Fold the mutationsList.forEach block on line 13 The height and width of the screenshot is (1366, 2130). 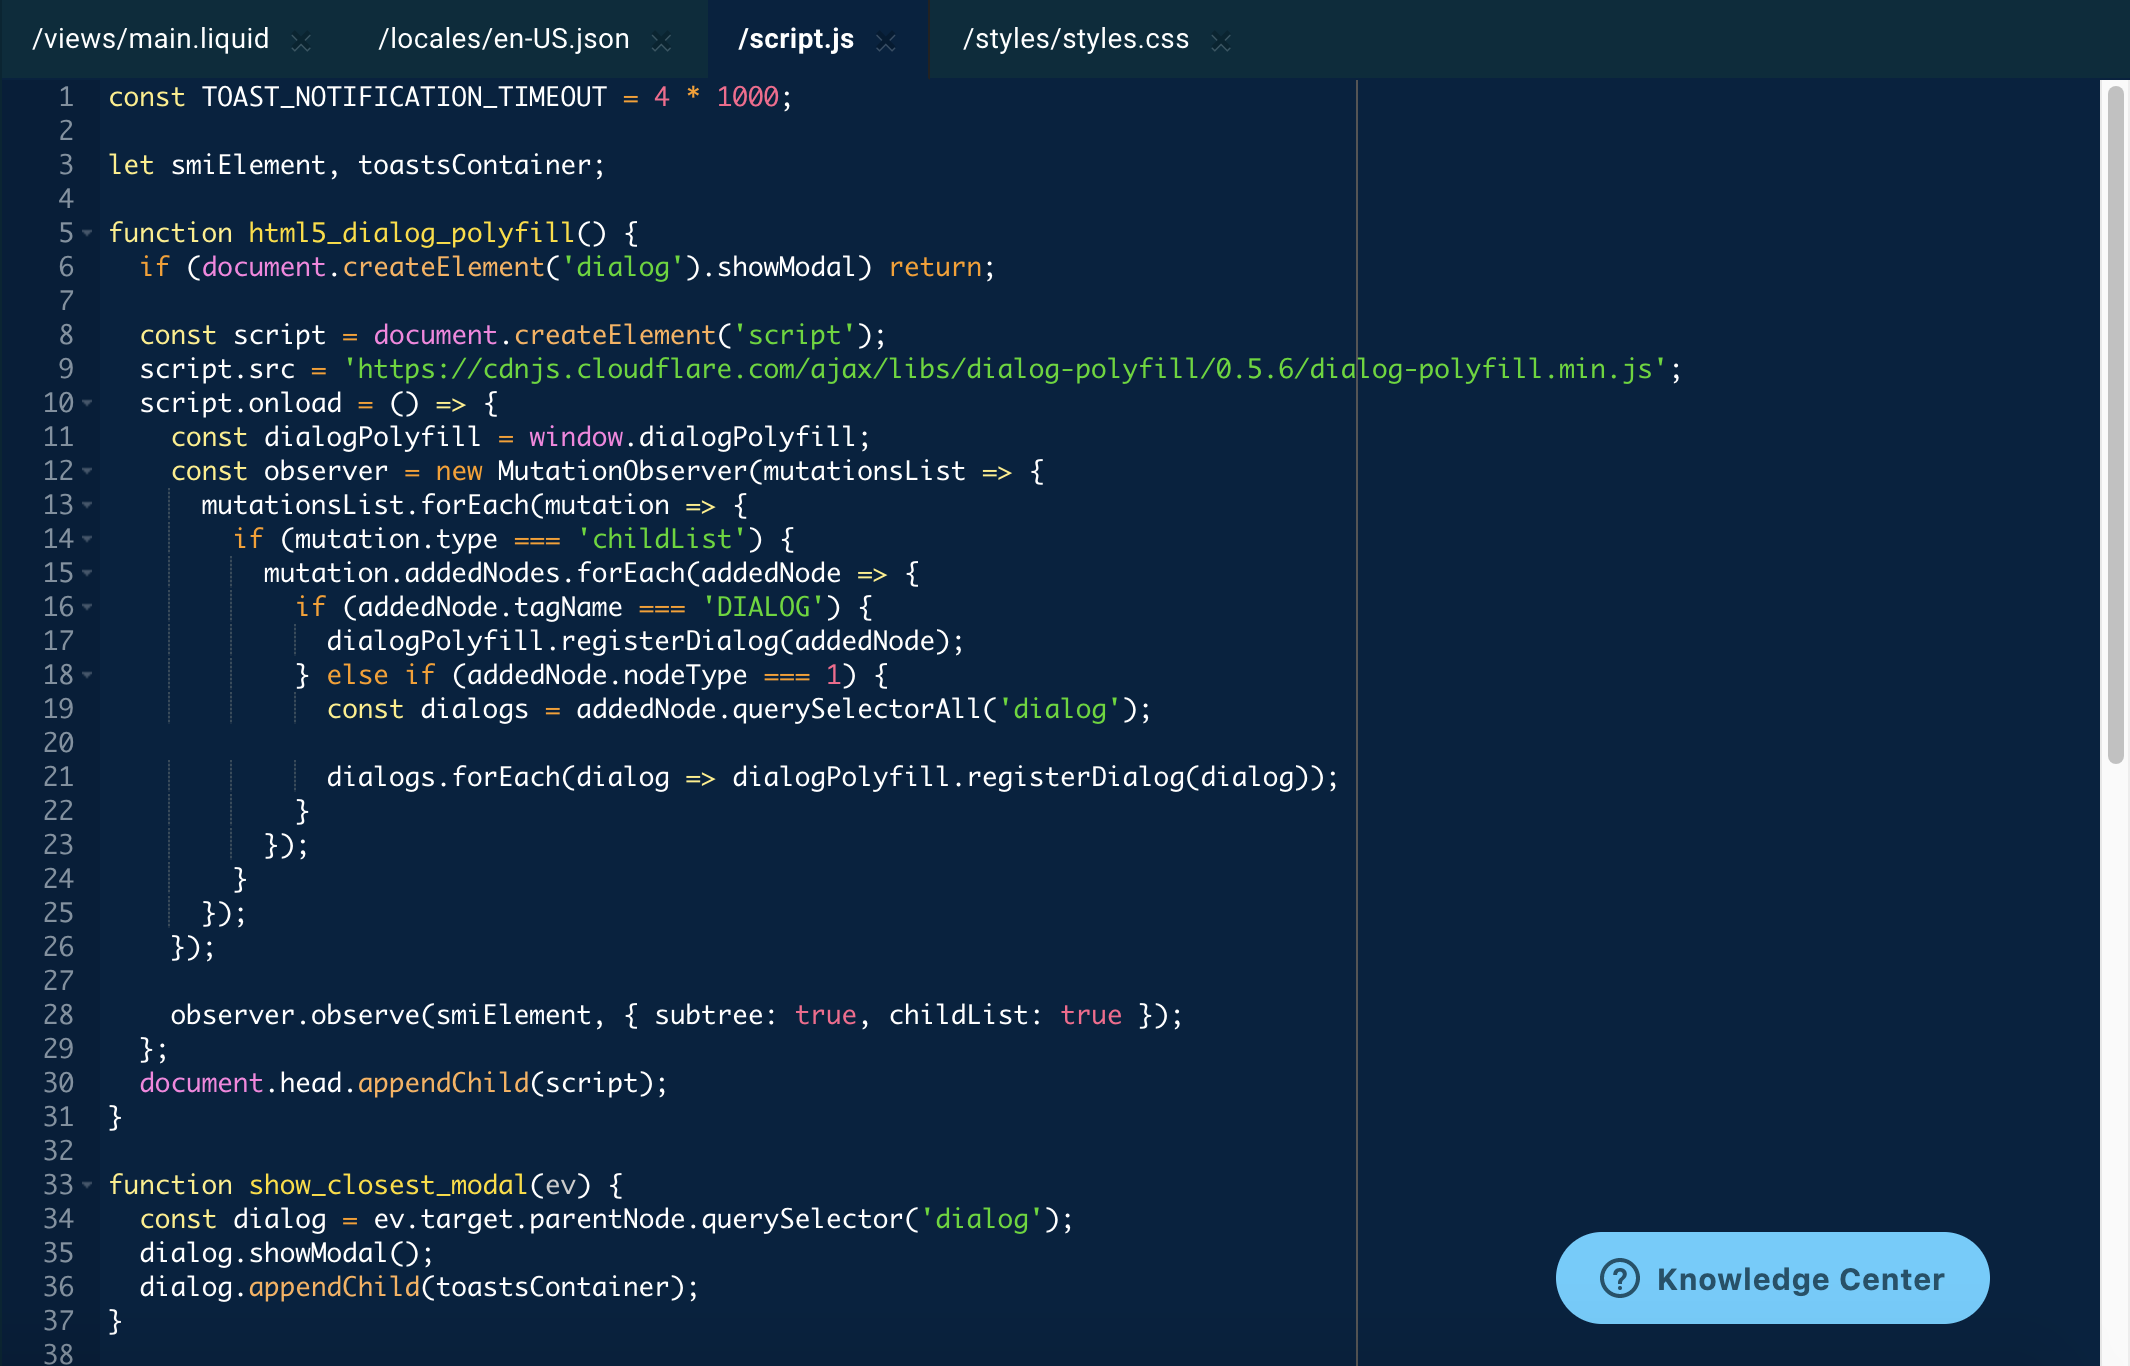click(x=88, y=505)
